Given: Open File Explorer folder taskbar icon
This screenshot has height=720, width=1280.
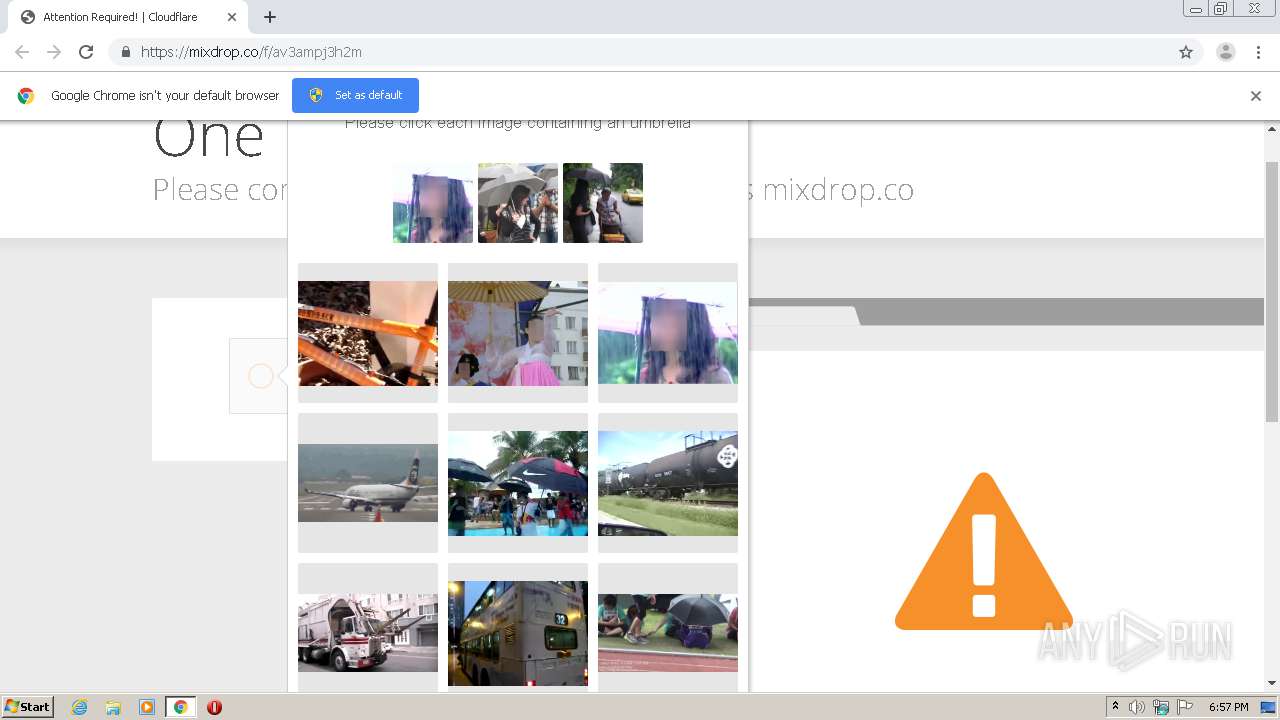Looking at the screenshot, I should click(x=113, y=707).
